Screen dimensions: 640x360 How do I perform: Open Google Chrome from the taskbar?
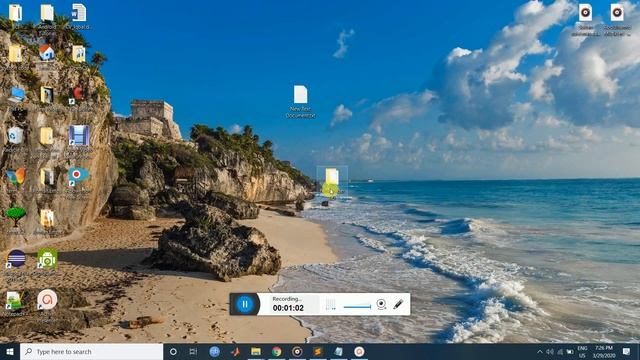point(277,351)
